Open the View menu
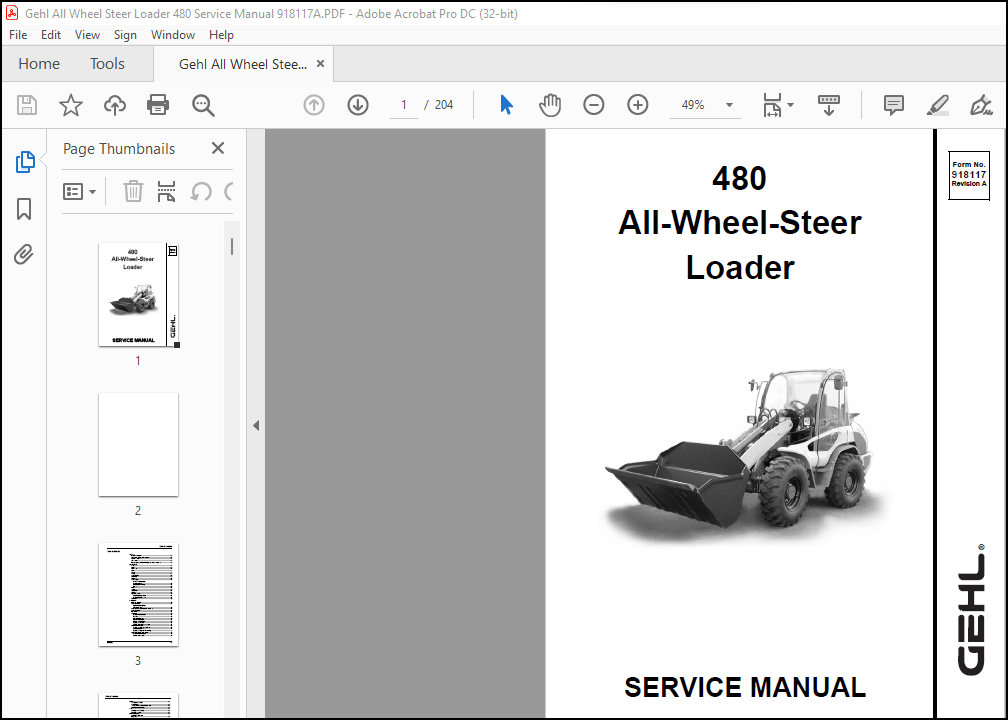The height and width of the screenshot is (720, 1008). tap(87, 35)
